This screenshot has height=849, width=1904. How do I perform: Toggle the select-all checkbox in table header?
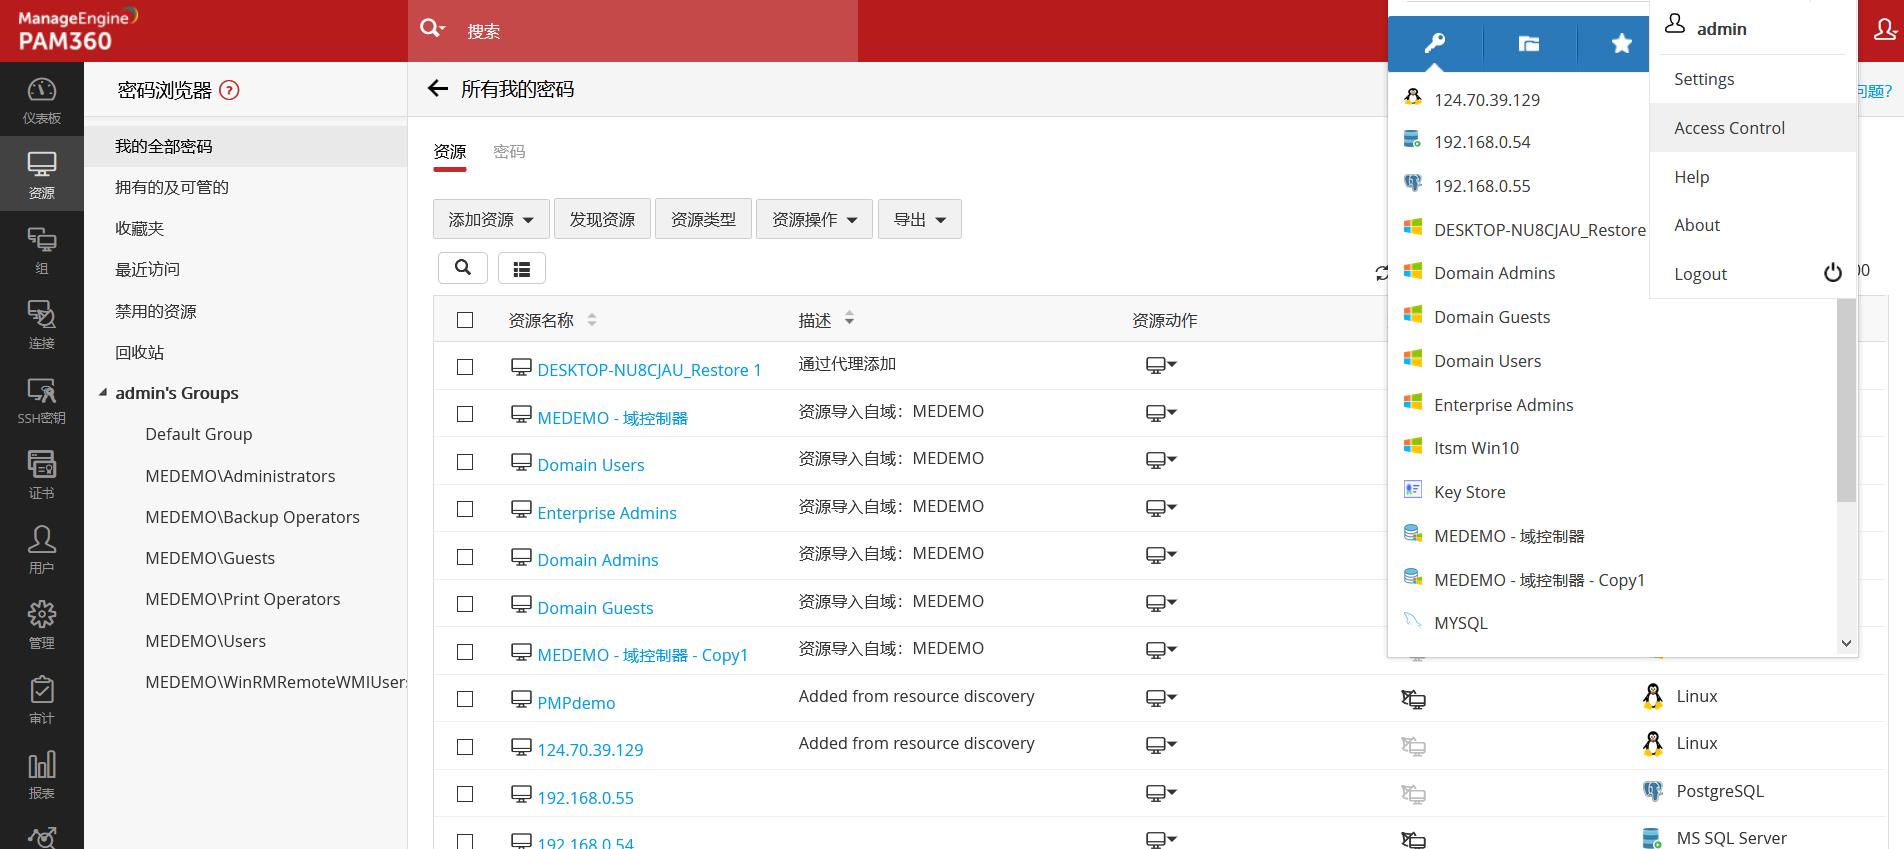tap(465, 320)
